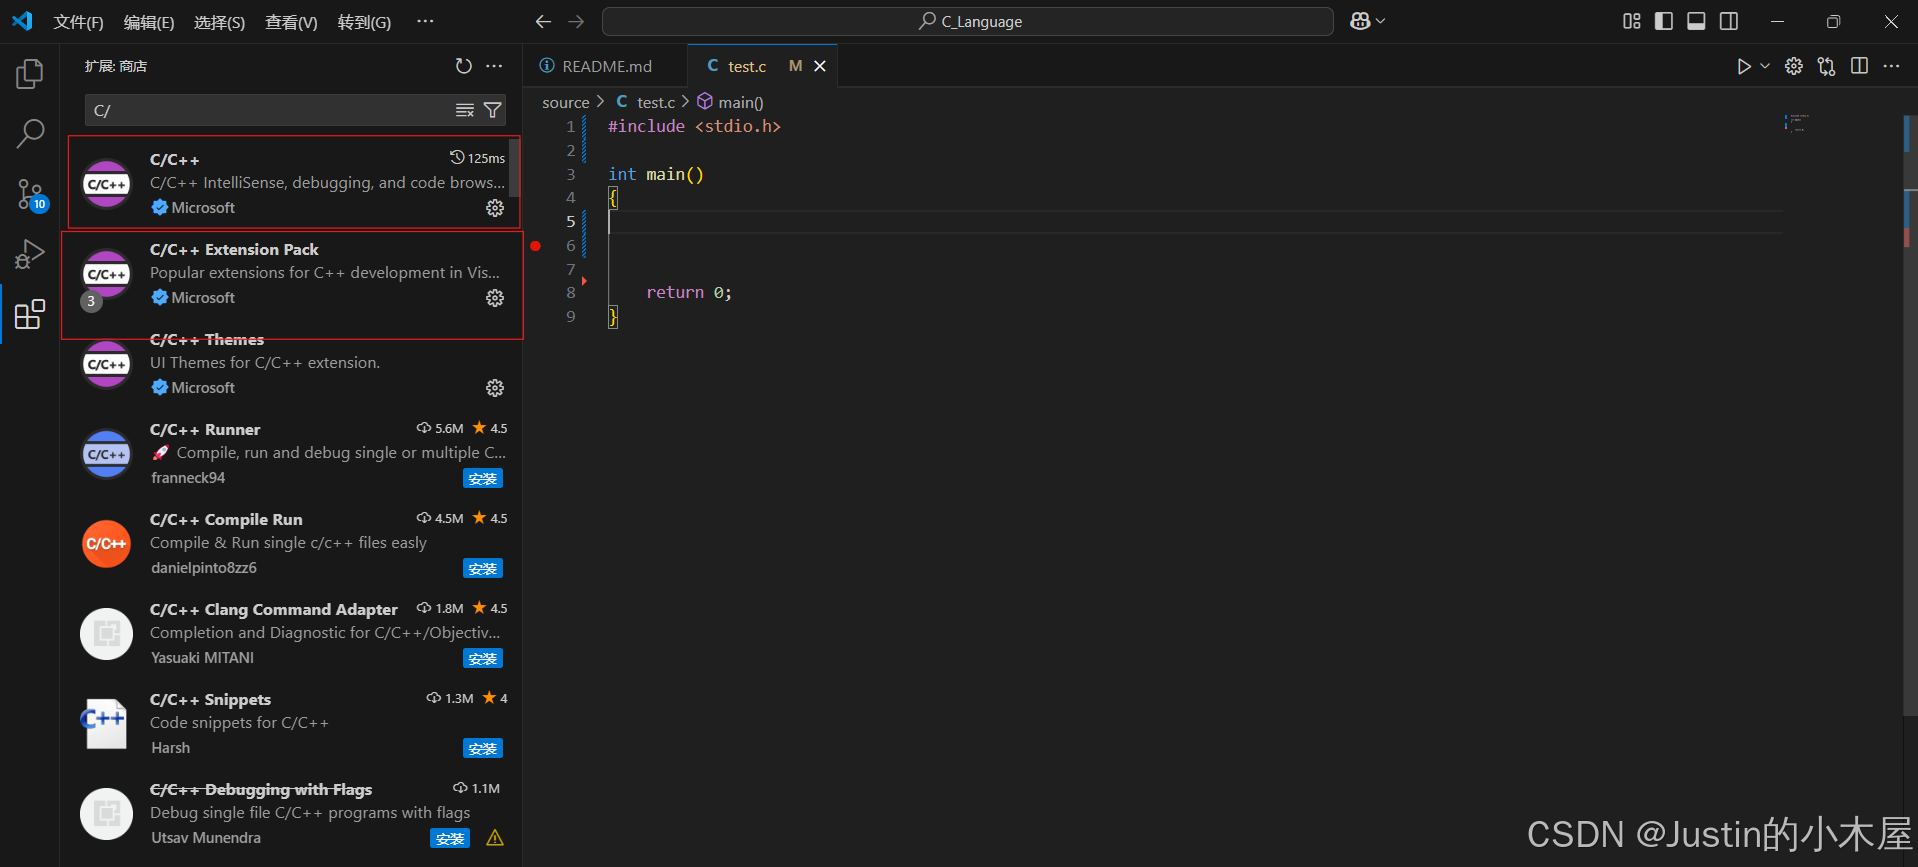Install C/C++ Debugging with Flags extension
1918x867 pixels.
(450, 839)
